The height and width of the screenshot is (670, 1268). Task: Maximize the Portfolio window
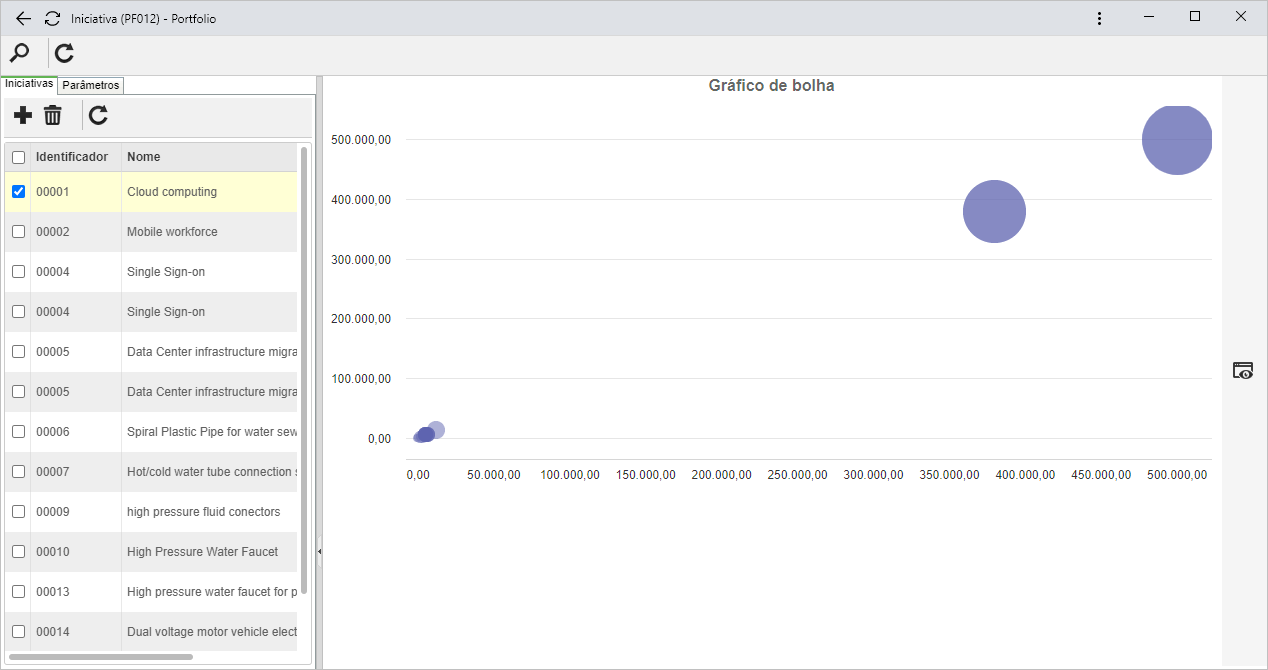(x=1195, y=17)
